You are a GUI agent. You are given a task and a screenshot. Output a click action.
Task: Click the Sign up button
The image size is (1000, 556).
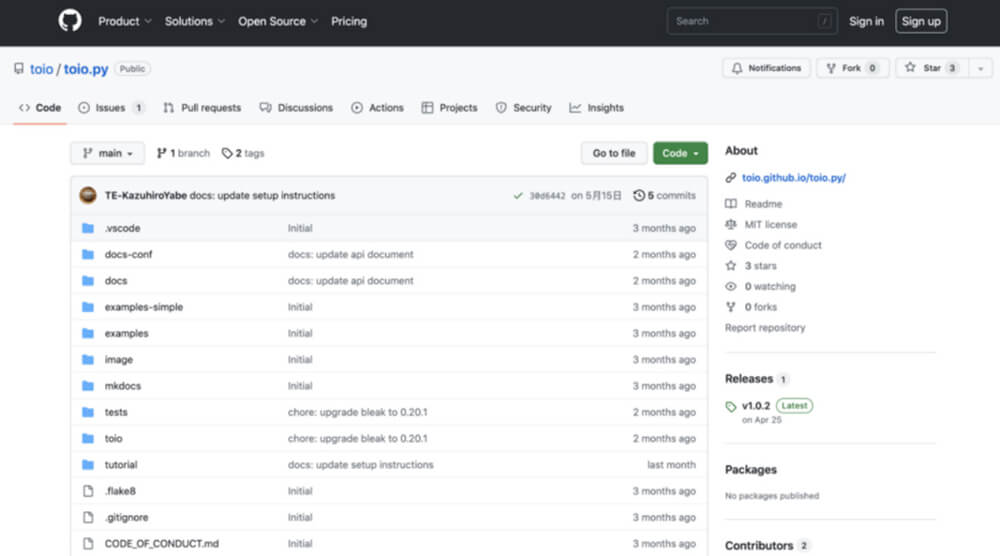[921, 21]
